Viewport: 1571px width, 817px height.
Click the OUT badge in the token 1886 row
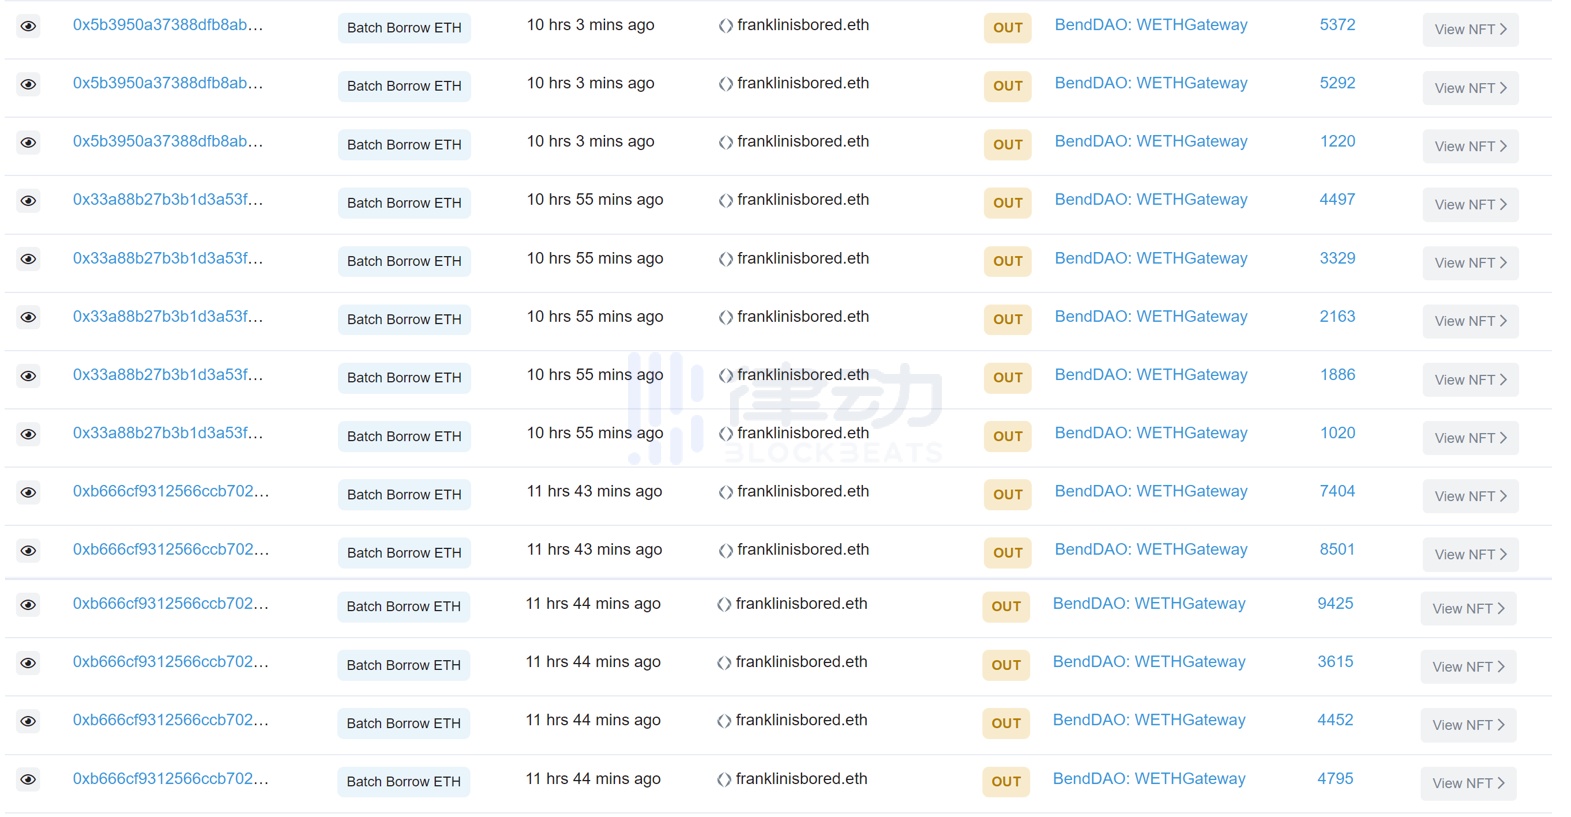pyautogui.click(x=1008, y=378)
